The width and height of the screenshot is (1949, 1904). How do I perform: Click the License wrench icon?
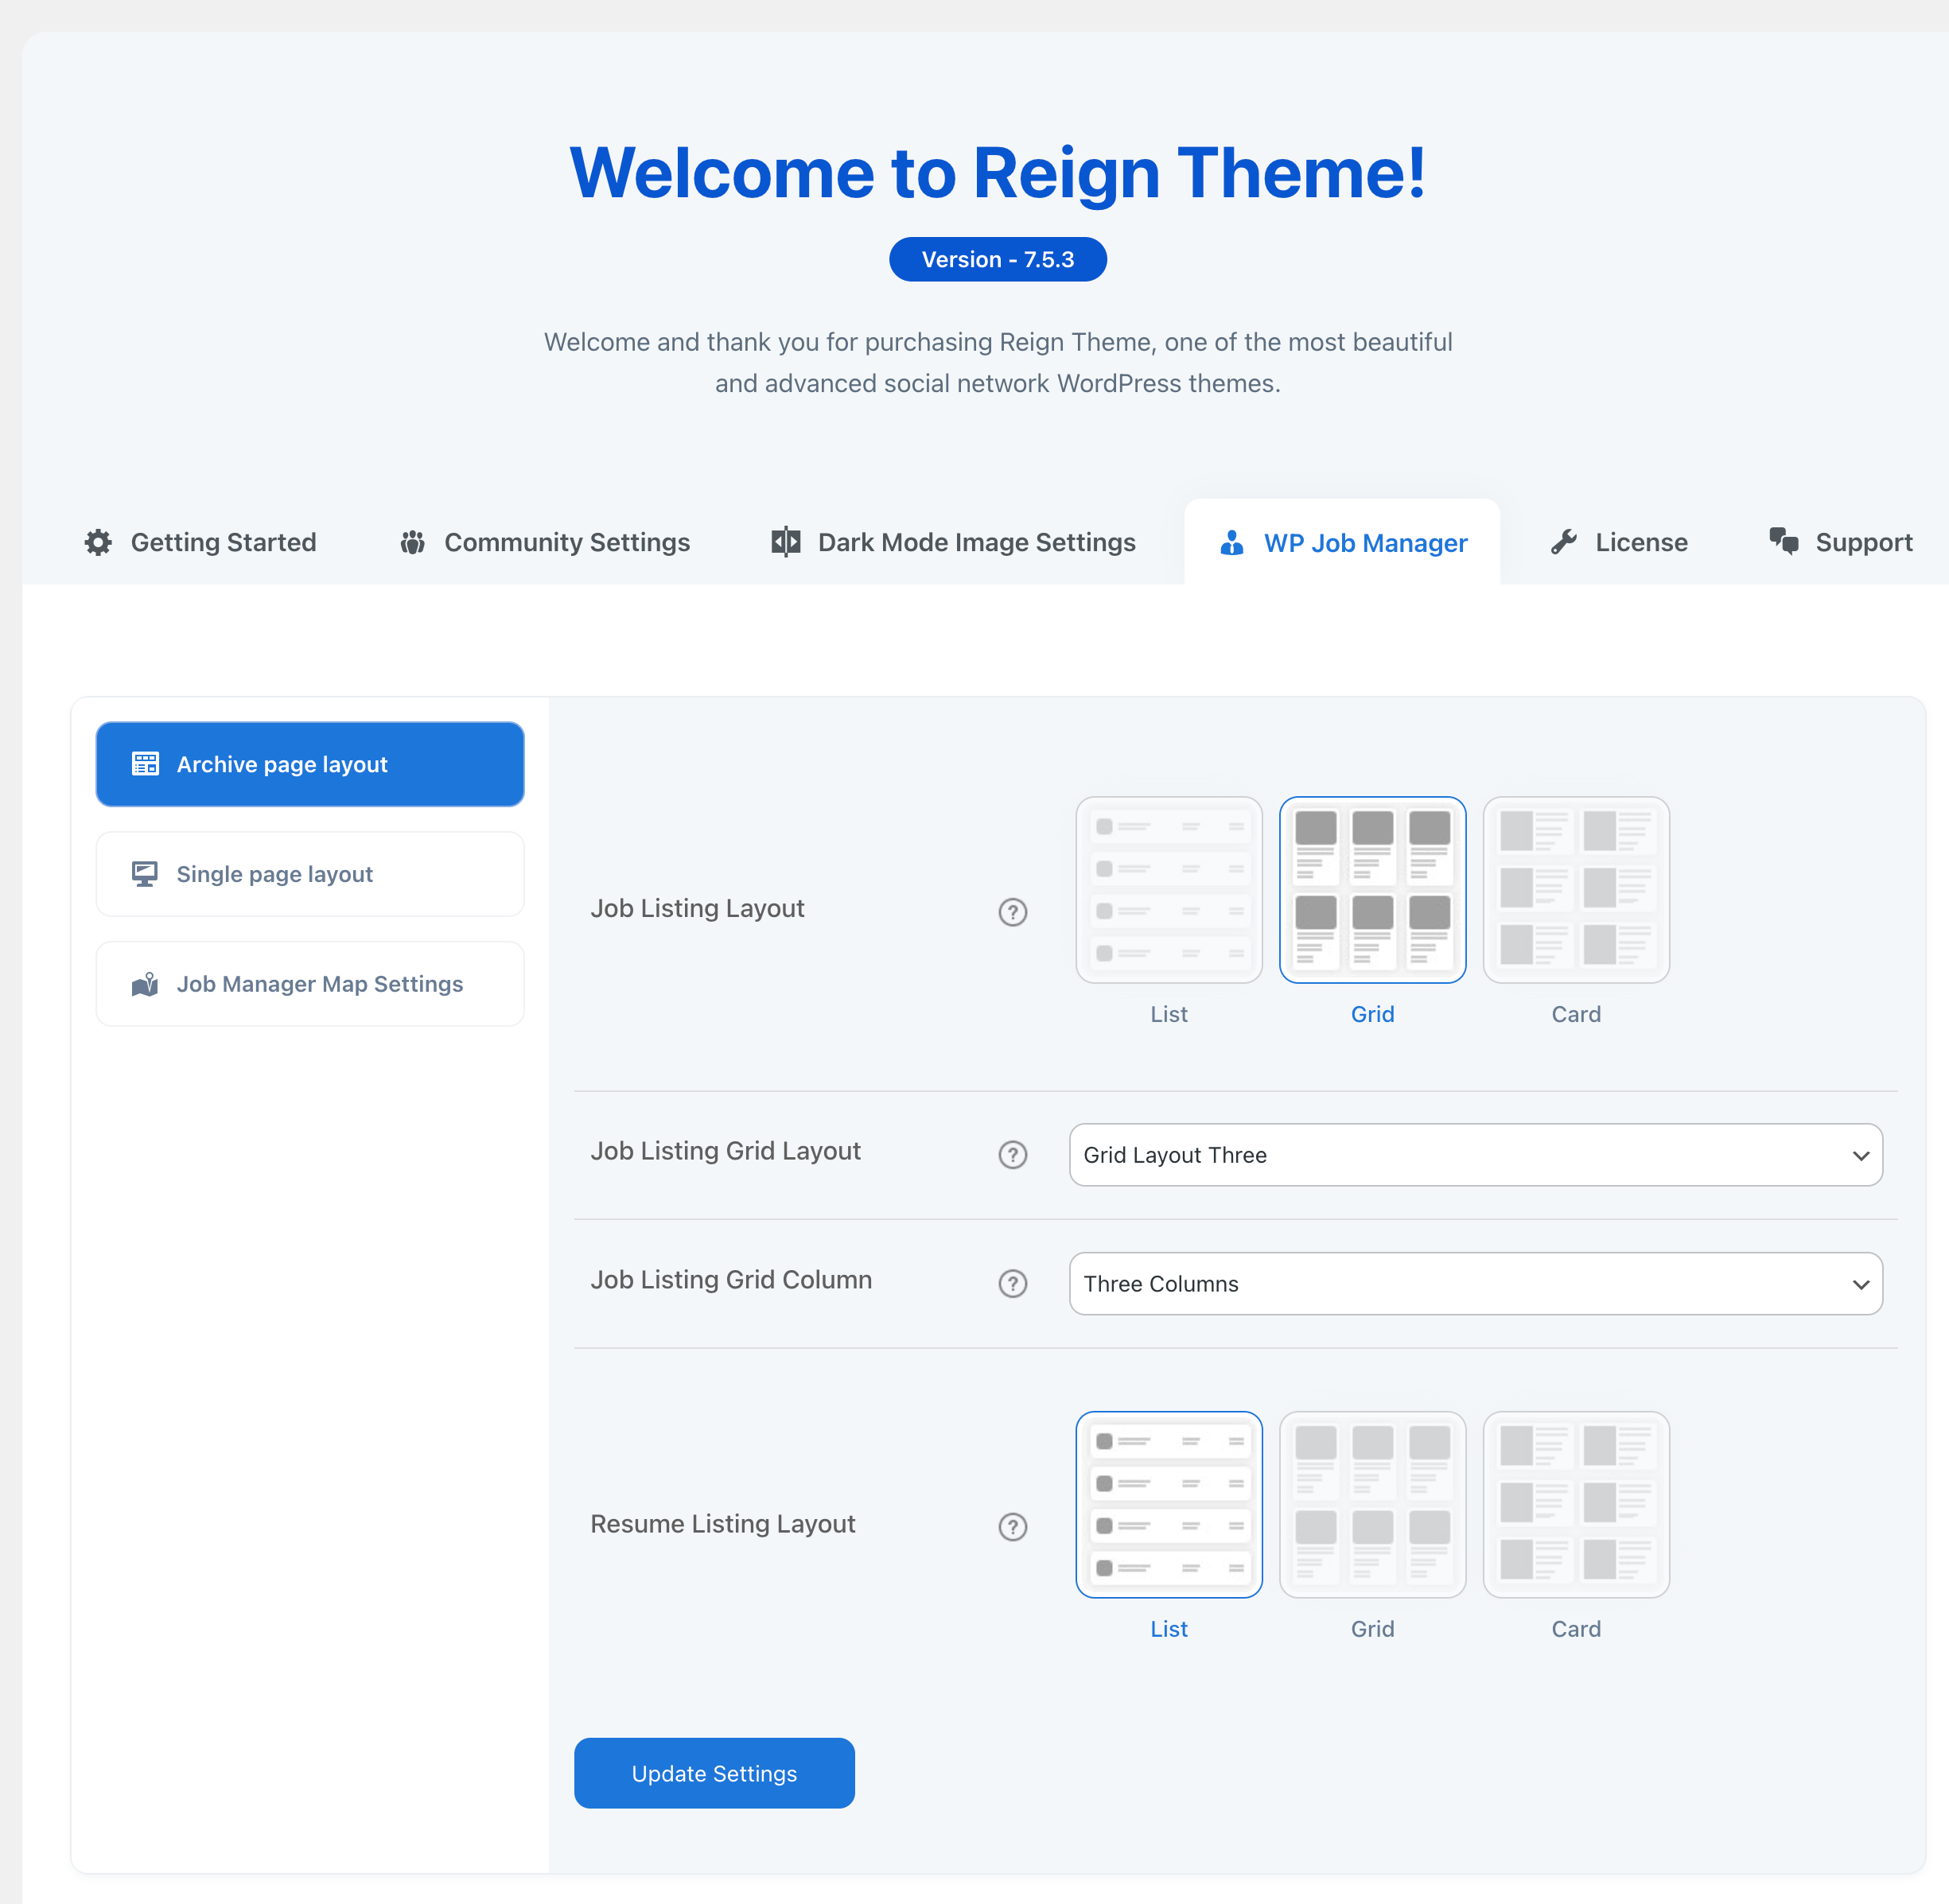click(1563, 541)
